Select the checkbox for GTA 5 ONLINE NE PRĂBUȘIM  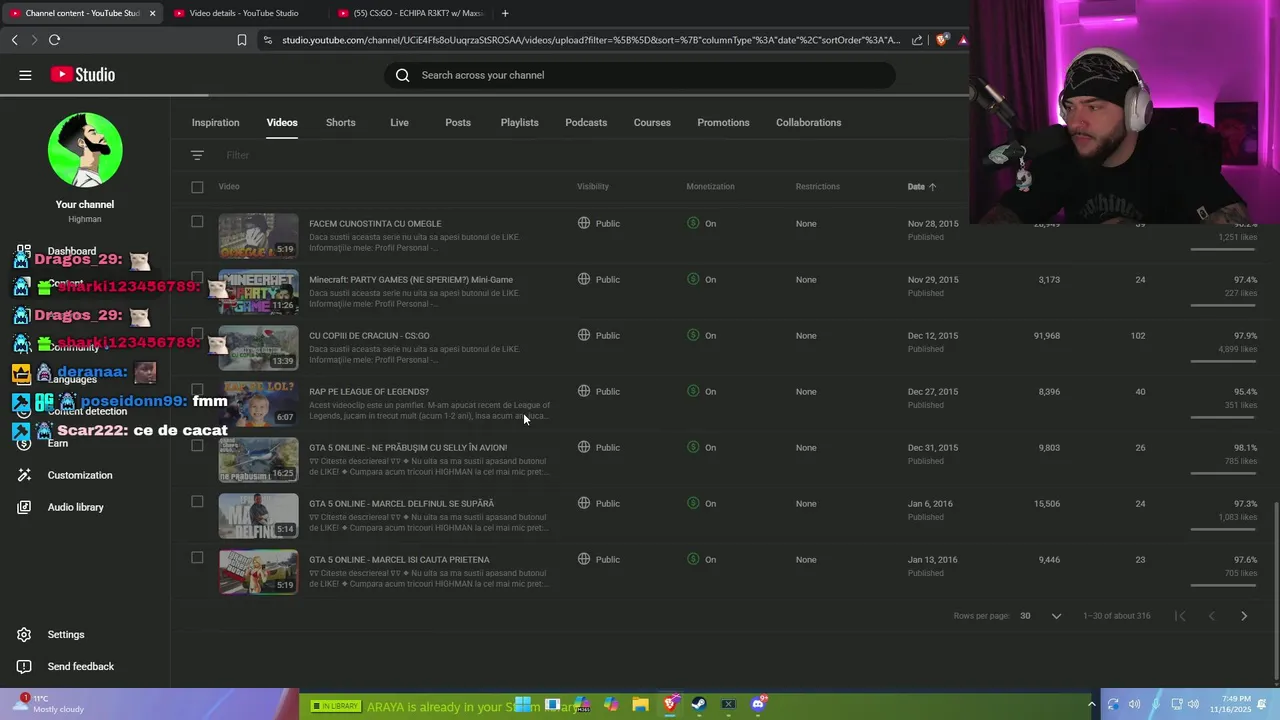[197, 446]
